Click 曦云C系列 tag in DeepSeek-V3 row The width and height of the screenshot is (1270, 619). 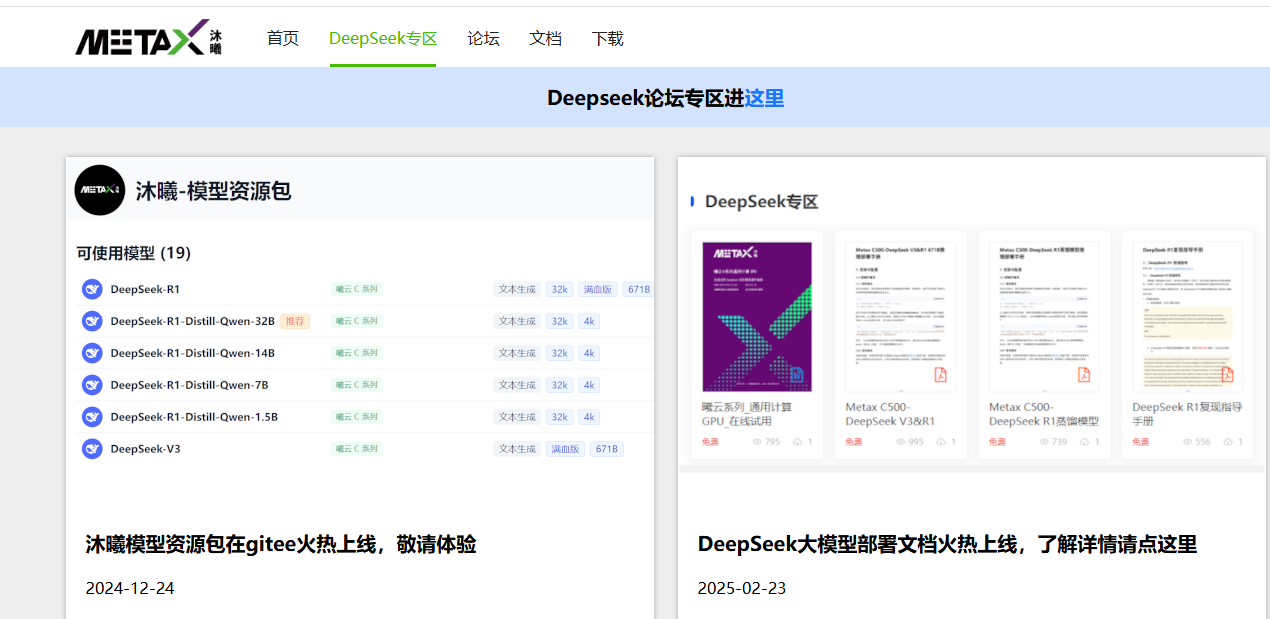pos(357,449)
